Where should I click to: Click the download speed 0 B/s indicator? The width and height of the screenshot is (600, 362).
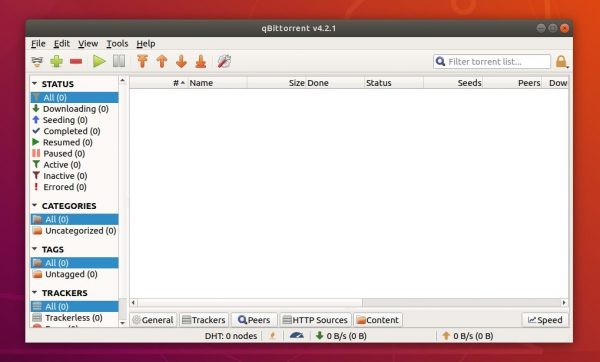tap(341, 336)
